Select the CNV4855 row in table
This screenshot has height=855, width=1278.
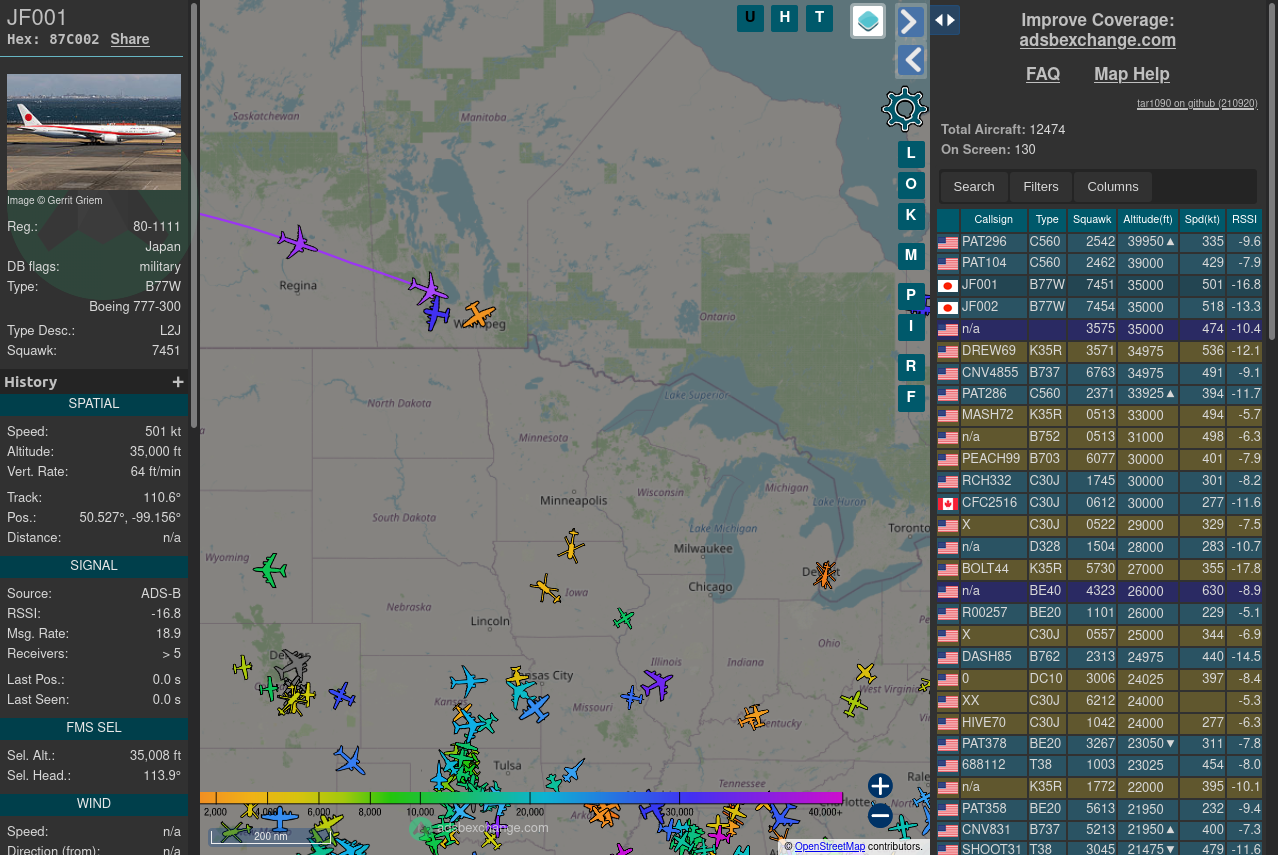1100,374
